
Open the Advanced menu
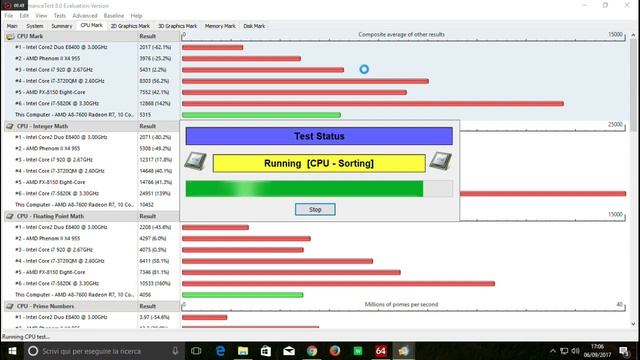85,16
